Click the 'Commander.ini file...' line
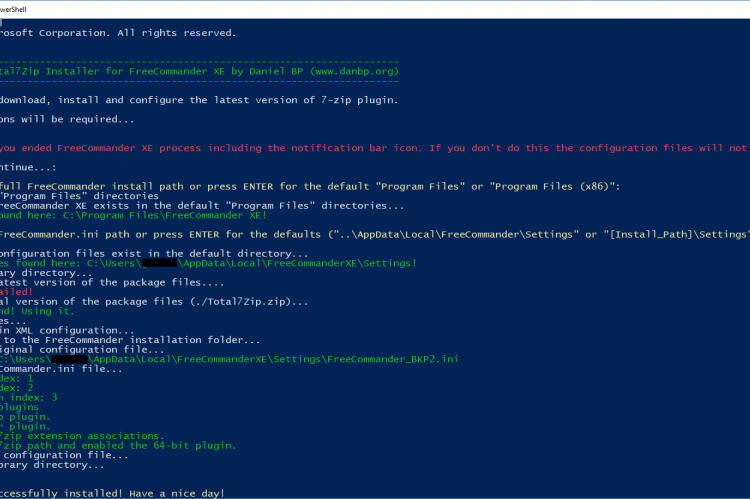Screen dimensions: 750x499 point(61,368)
